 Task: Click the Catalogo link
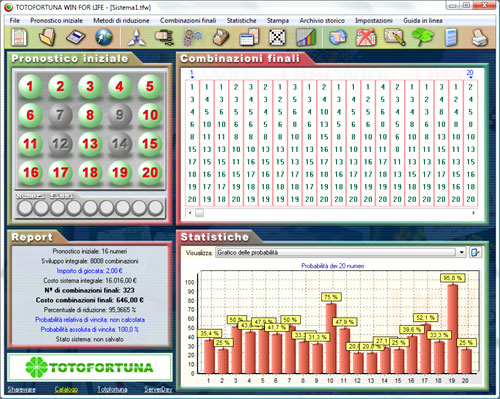[x=66, y=389]
